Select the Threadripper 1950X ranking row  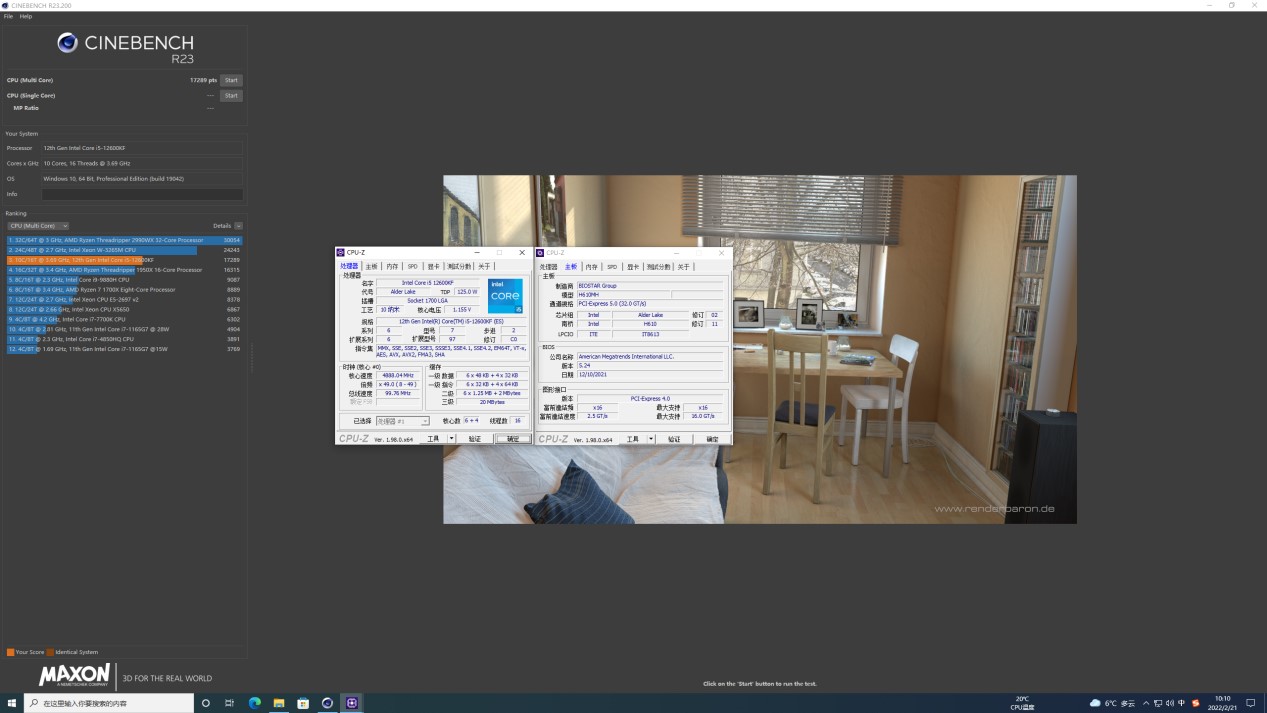point(124,270)
